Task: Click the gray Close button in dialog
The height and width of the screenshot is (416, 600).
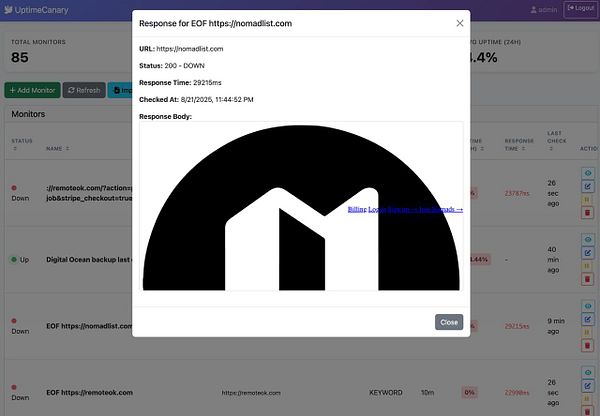Action: coord(448,322)
